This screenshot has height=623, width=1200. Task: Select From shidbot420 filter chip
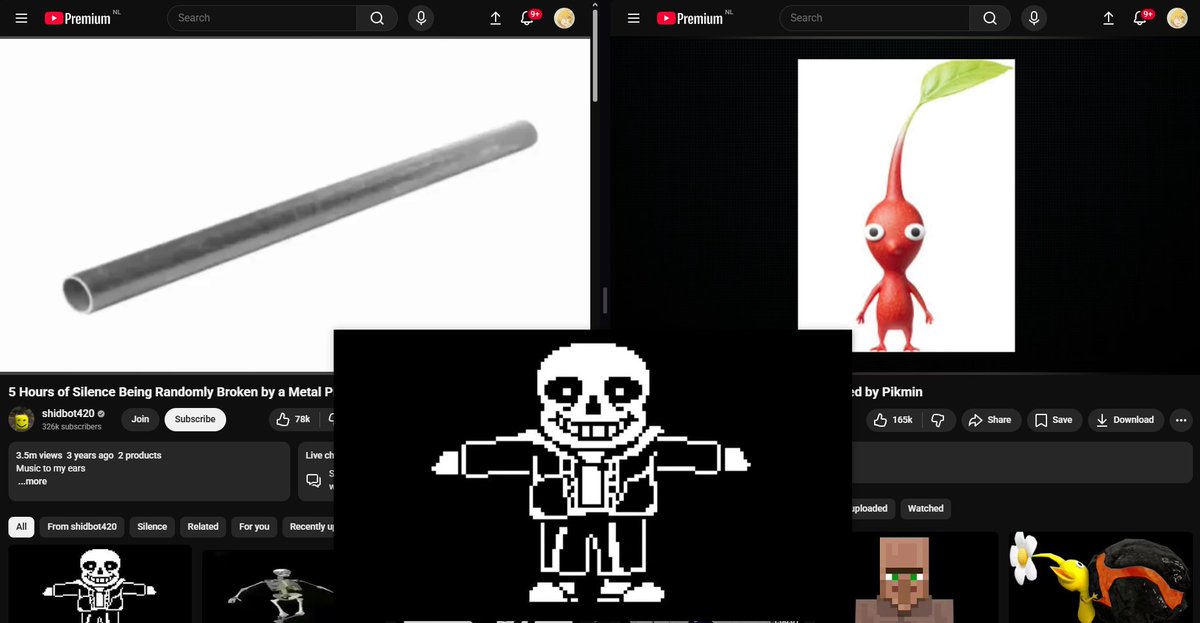click(x=82, y=527)
